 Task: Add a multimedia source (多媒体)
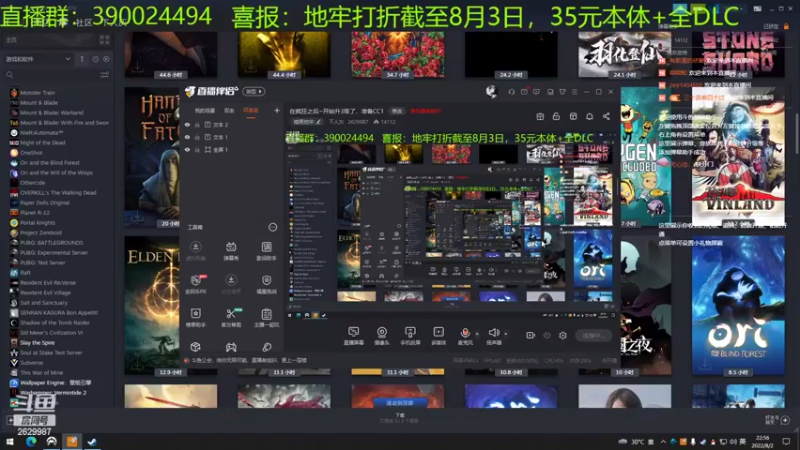(438, 335)
